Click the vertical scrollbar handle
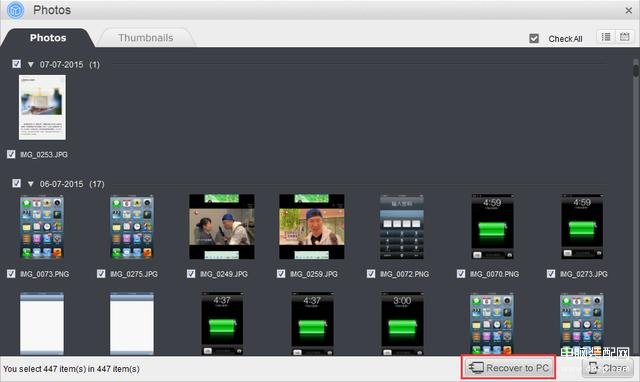This screenshot has height=382, width=640. point(636,68)
